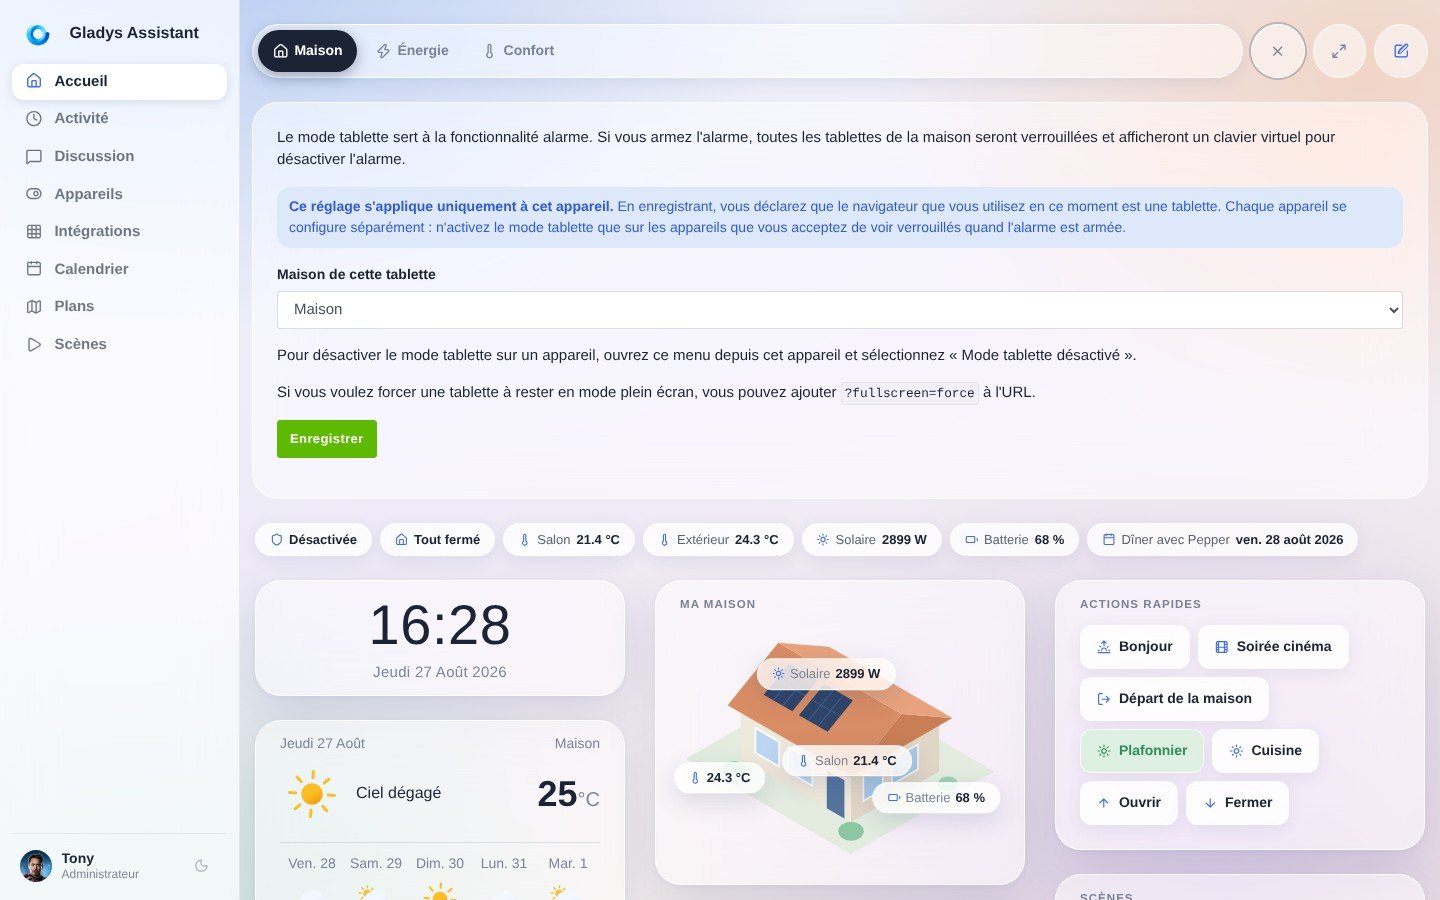
Task: Click the Batterie 68 % status chip
Action: coord(1014,540)
